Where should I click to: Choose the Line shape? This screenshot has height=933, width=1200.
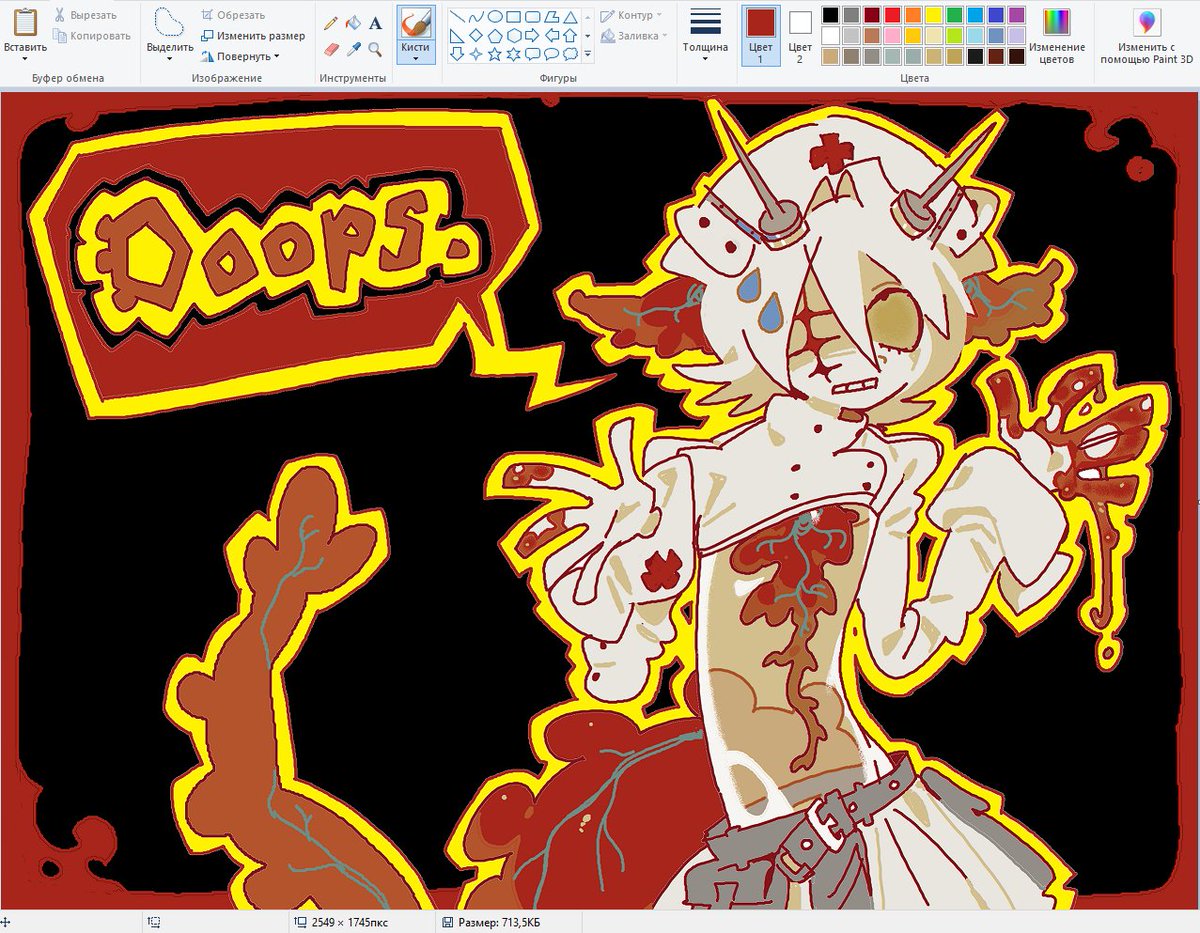(x=458, y=17)
